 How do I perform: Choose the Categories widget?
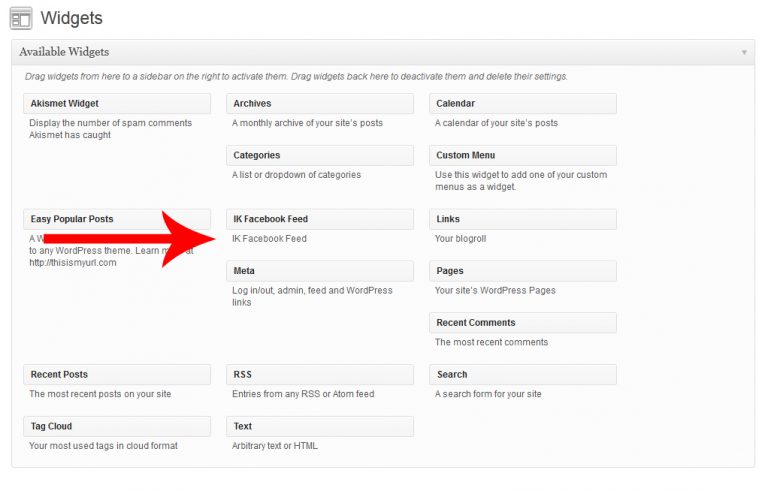click(320, 156)
